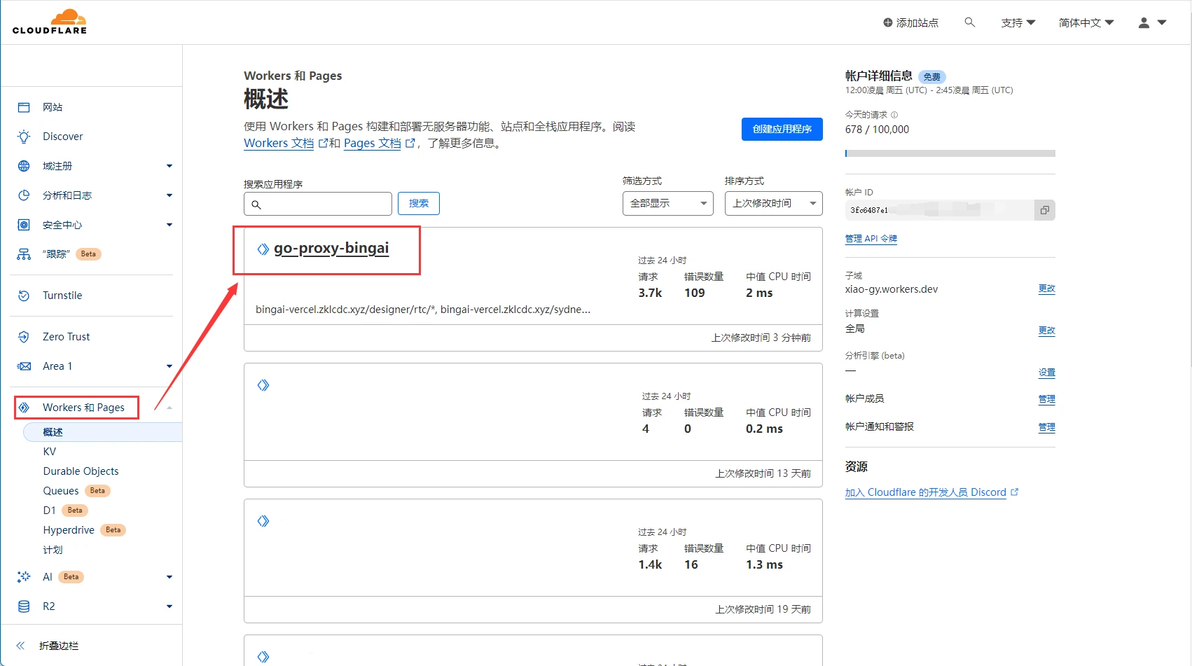1192x666 pixels.
Task: Expand the Area 1 menu arrow
Action: 170,366
